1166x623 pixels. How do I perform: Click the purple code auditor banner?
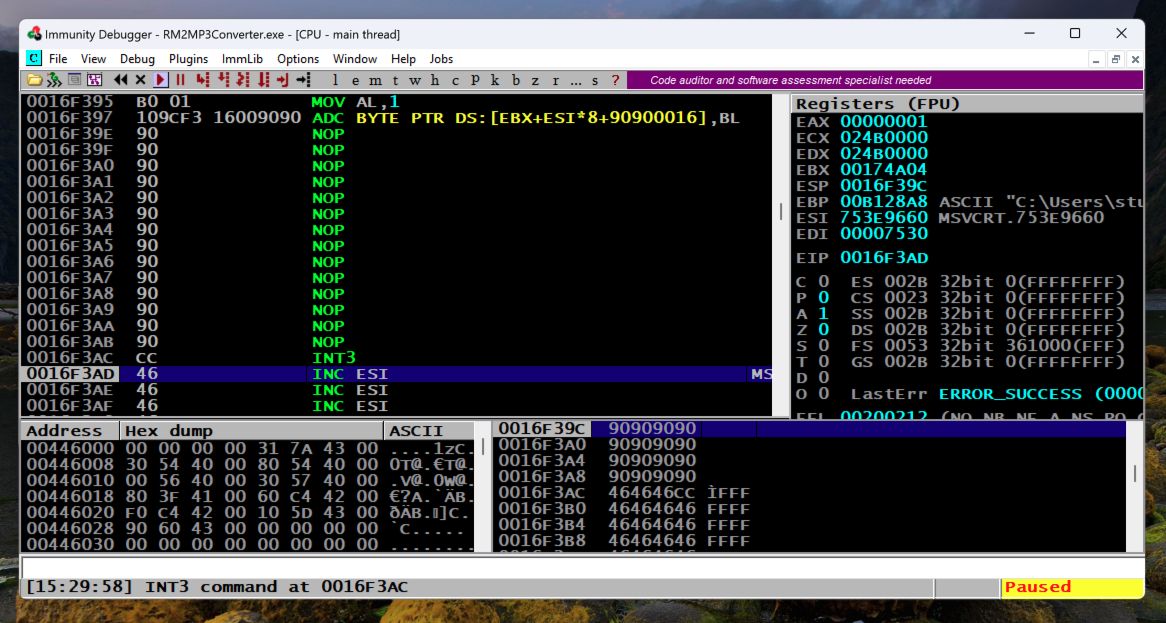click(x=885, y=80)
